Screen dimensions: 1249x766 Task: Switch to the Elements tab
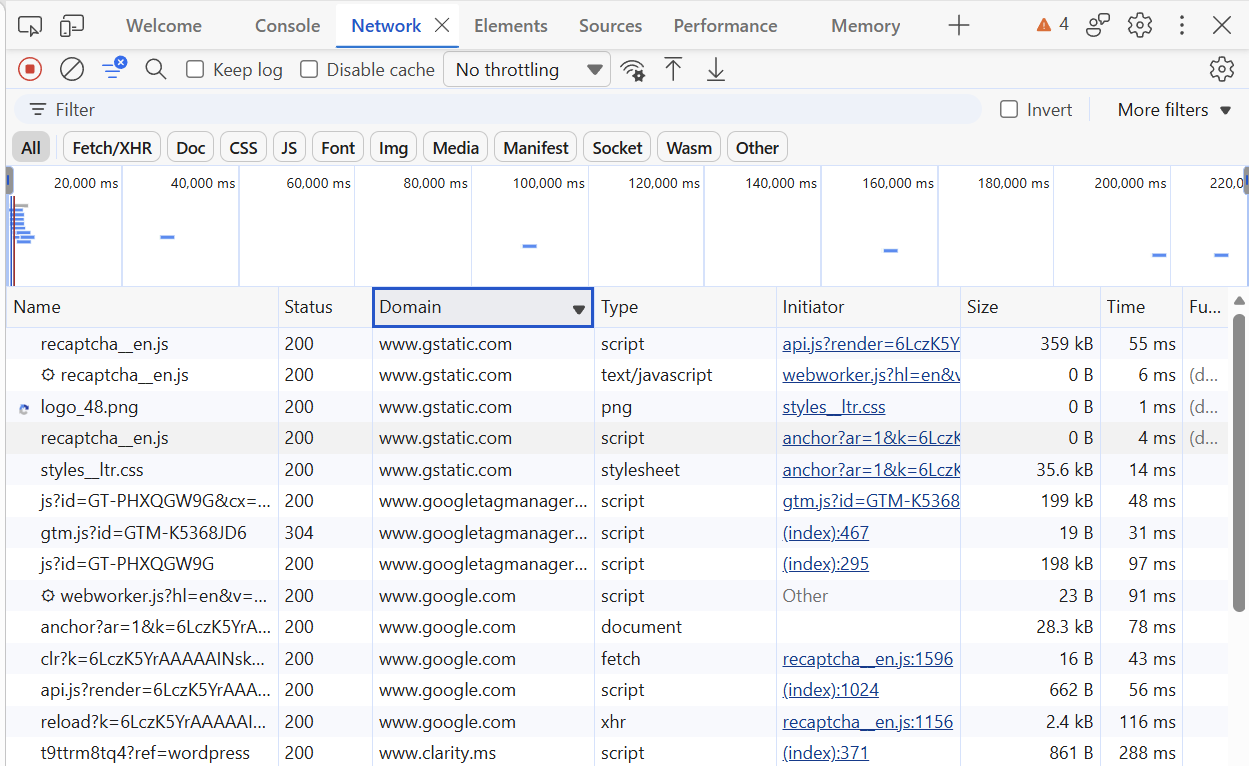pyautogui.click(x=511, y=25)
